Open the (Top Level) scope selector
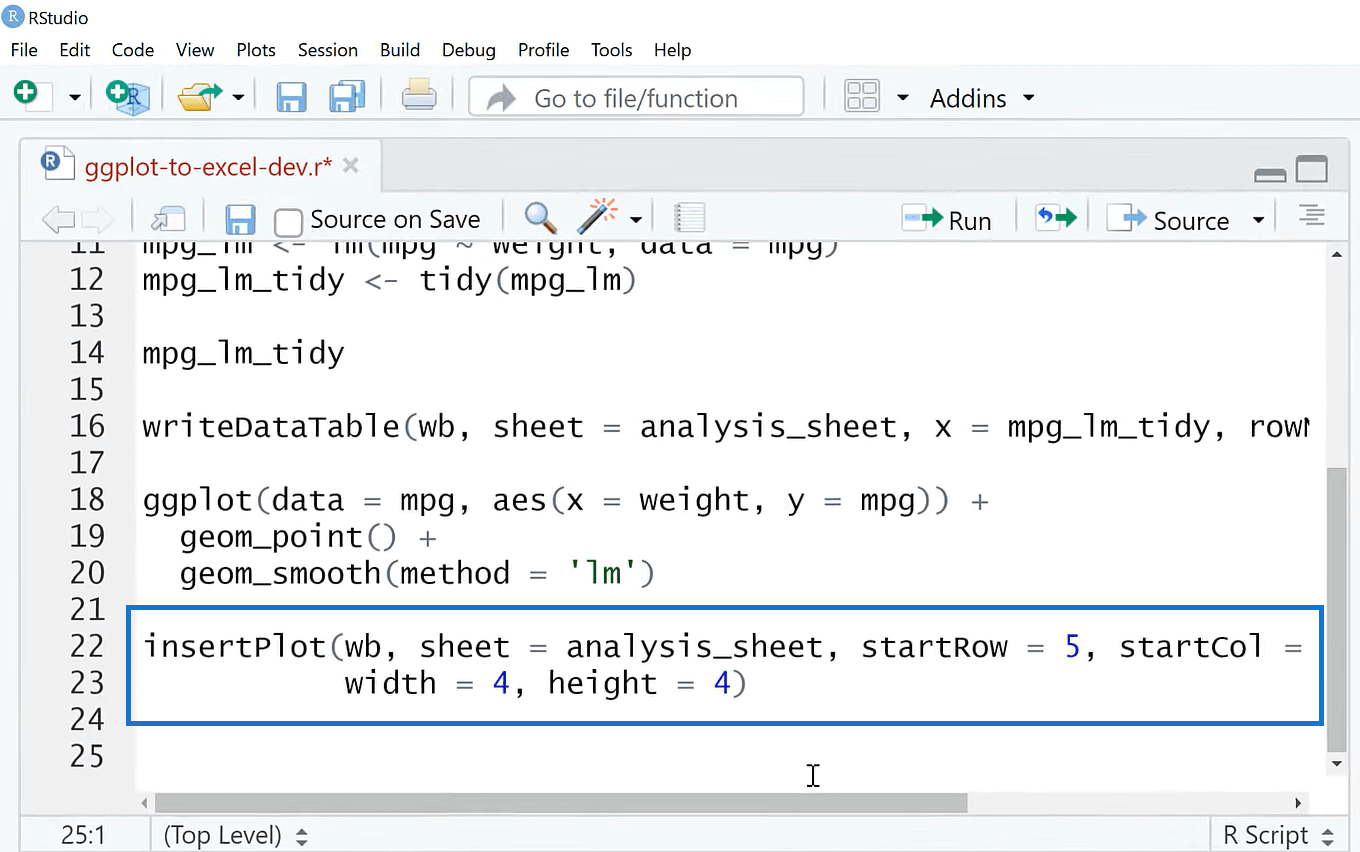Screen dimensions: 1360x852 point(236,835)
